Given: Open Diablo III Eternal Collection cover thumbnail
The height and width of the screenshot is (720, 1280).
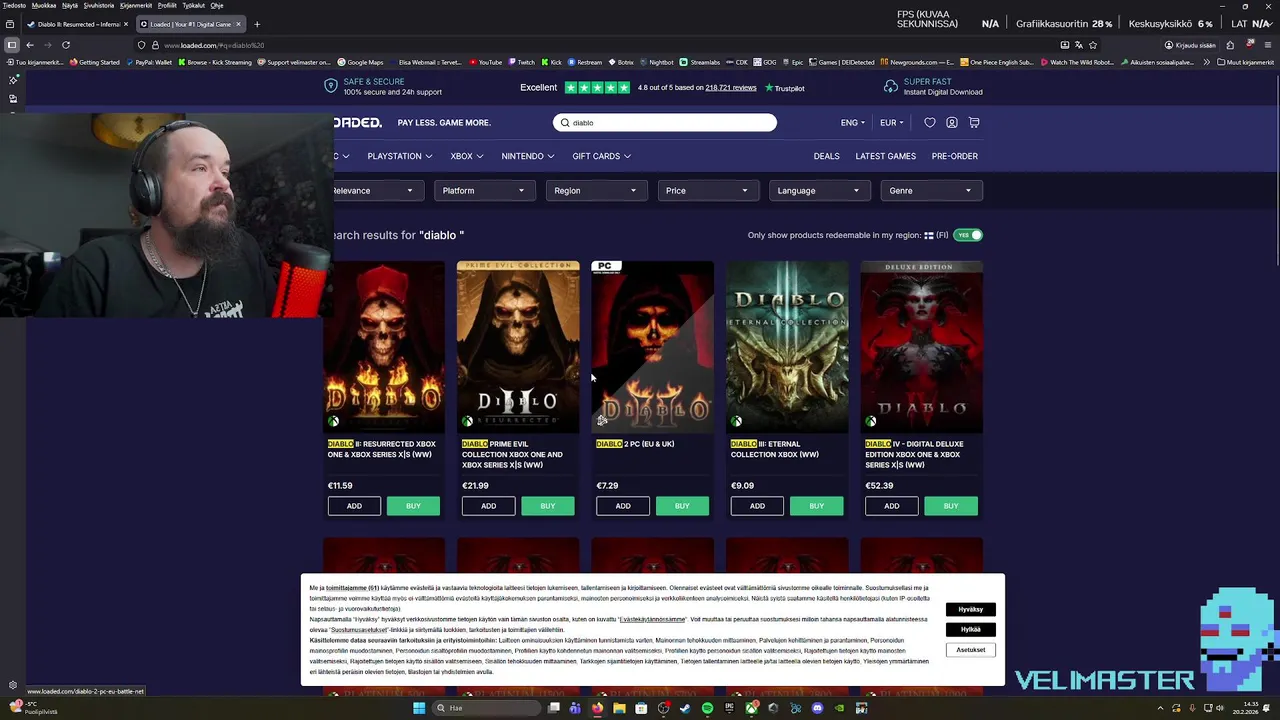Looking at the screenshot, I should tap(787, 347).
